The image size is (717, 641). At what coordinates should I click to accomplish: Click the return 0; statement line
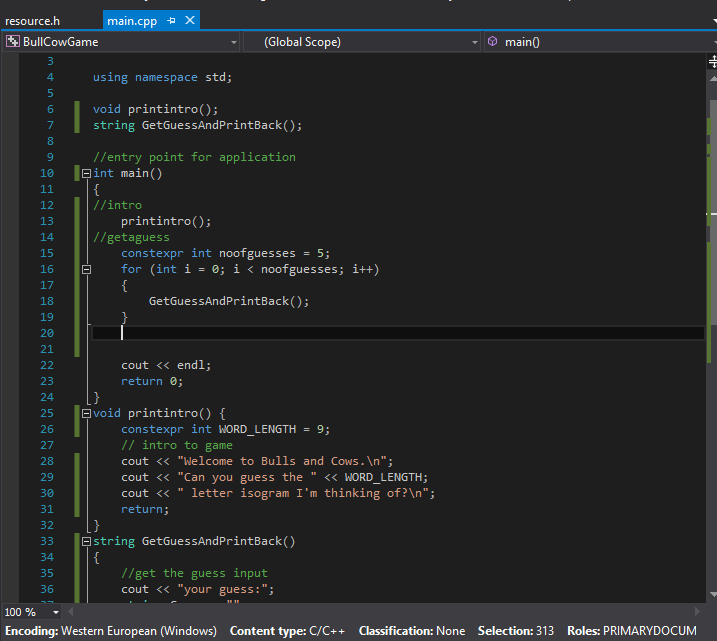point(152,381)
